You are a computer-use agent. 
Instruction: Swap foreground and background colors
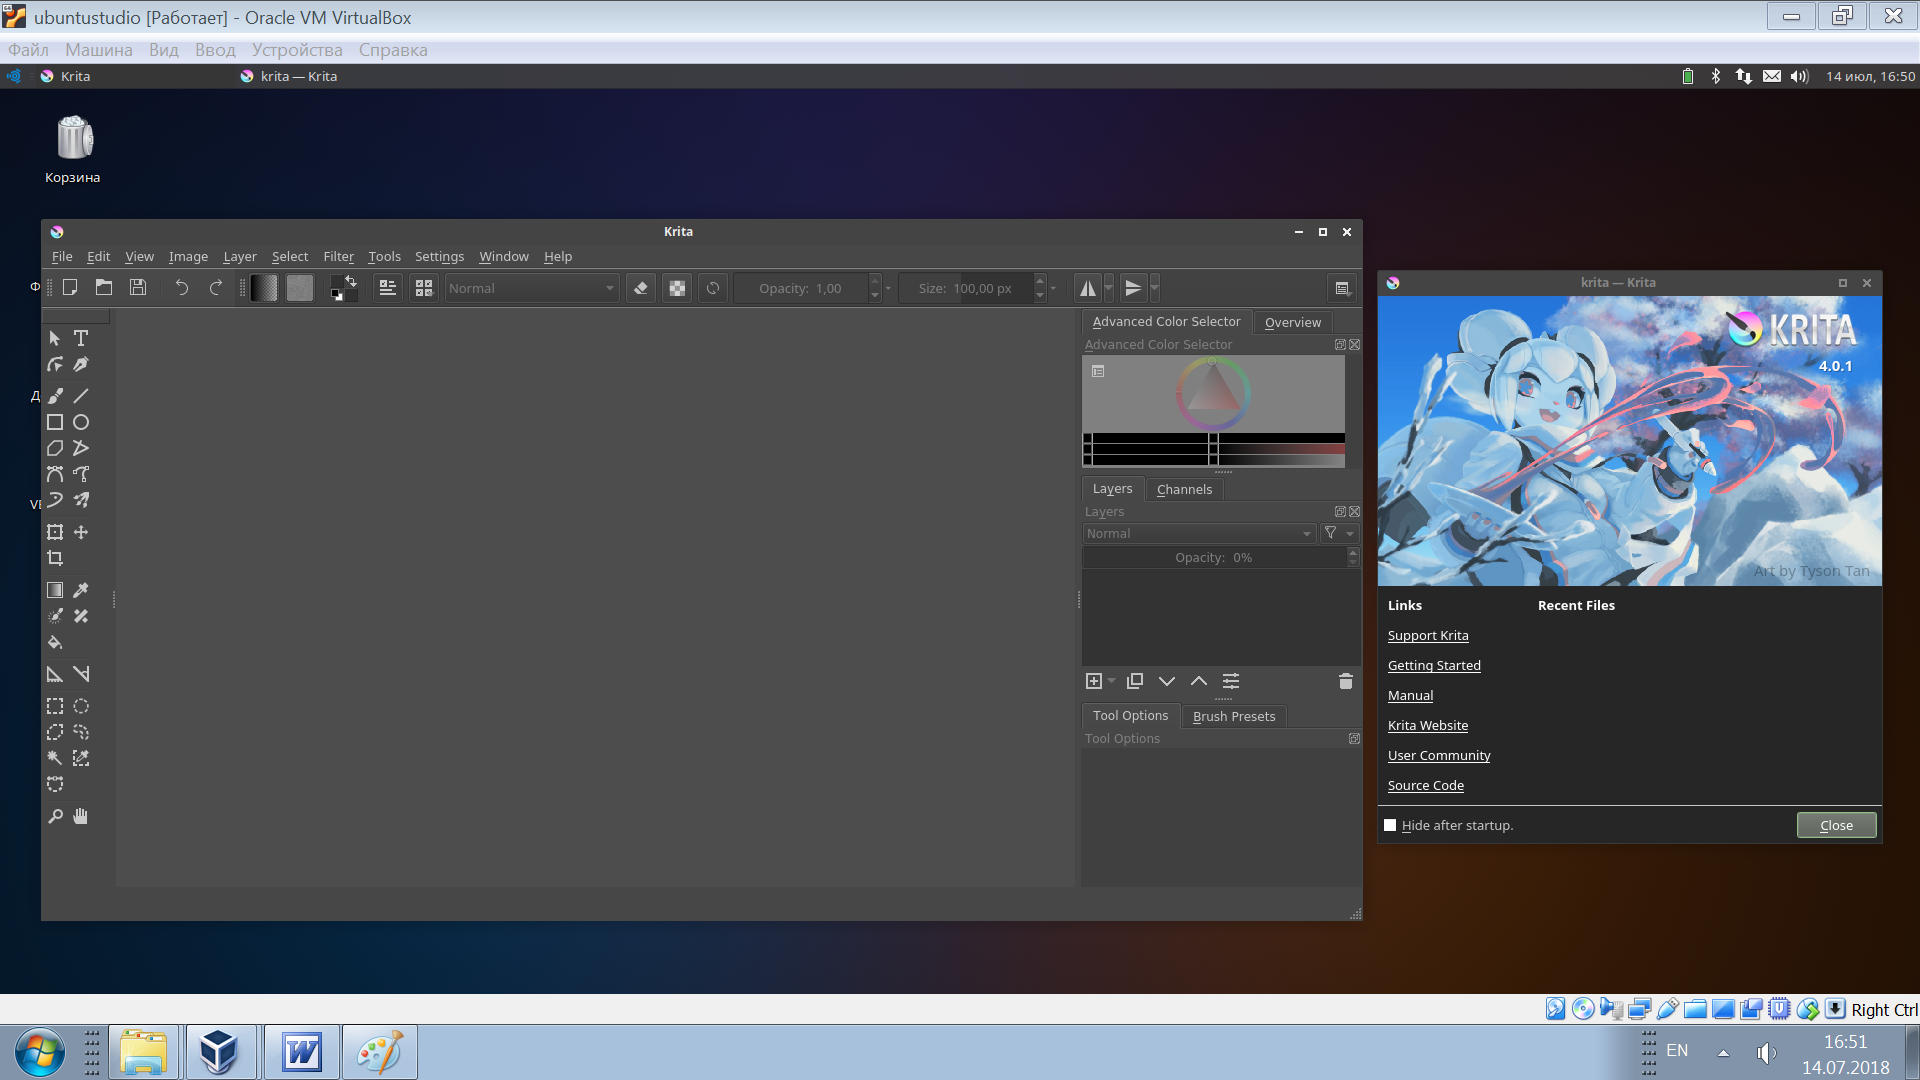[x=351, y=281]
